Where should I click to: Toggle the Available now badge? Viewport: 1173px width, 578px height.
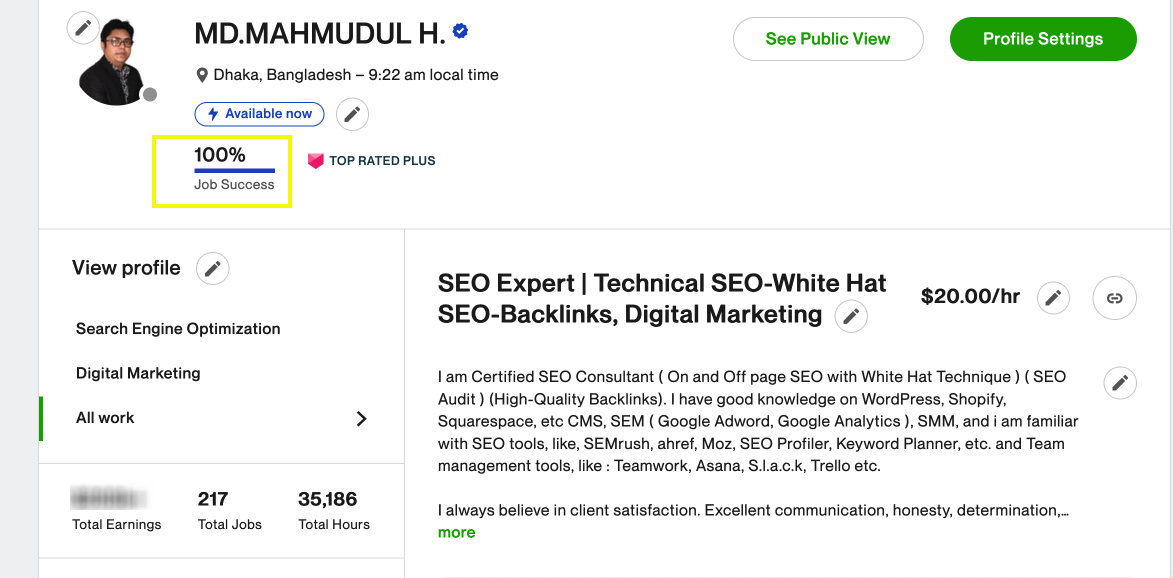259,114
